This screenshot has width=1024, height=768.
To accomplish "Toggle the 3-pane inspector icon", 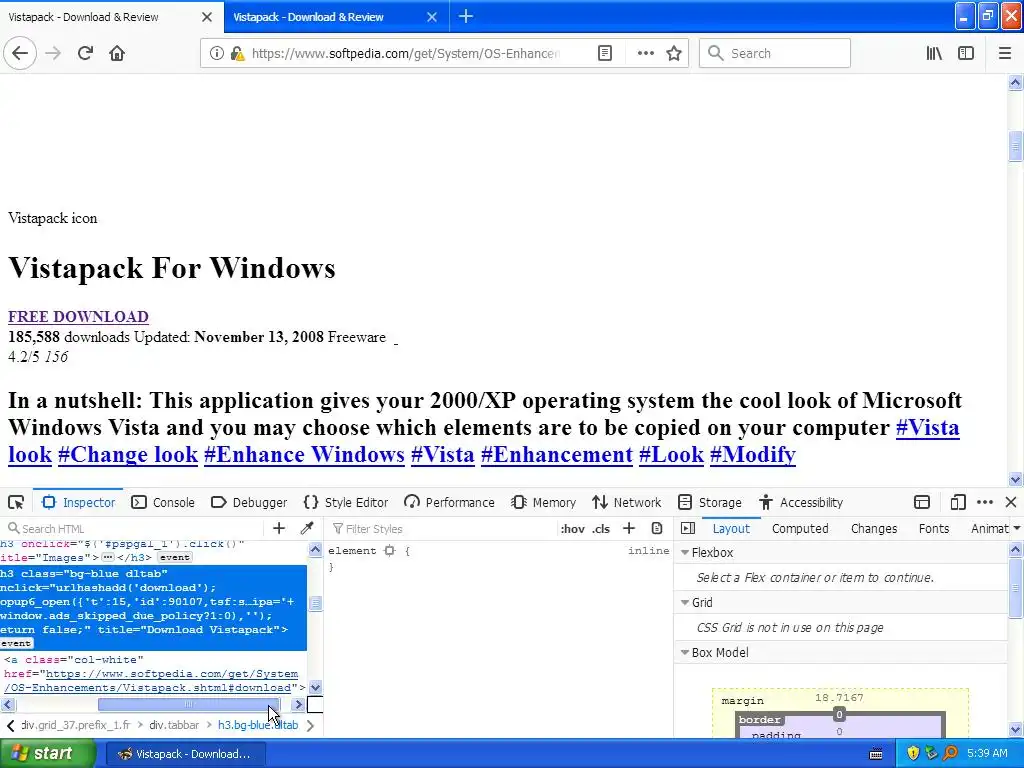I will tap(688, 528).
